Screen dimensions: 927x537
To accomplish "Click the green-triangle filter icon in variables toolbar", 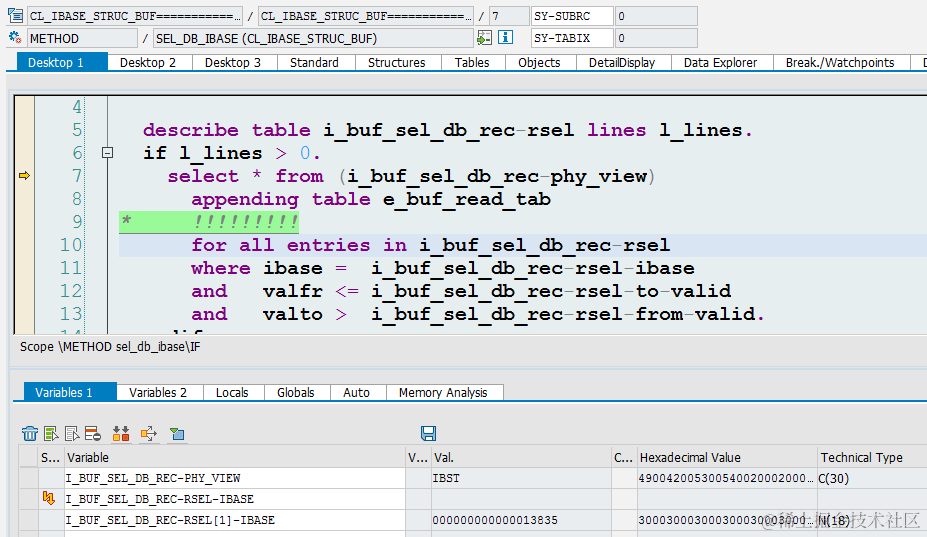I will point(177,434).
